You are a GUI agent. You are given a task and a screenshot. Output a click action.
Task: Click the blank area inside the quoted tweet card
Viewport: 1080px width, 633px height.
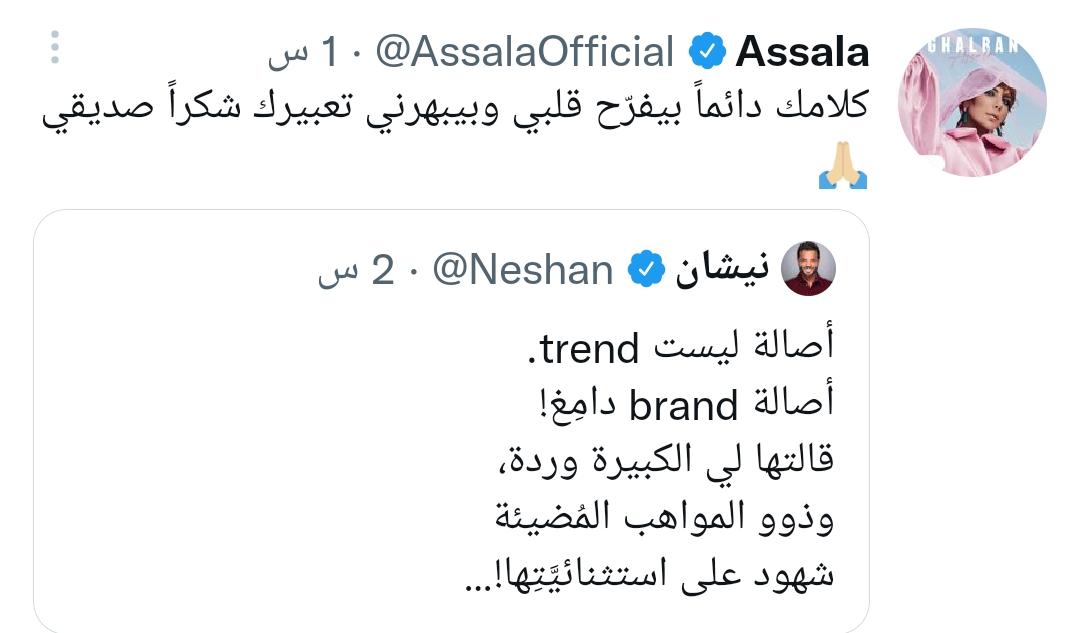coord(250,450)
